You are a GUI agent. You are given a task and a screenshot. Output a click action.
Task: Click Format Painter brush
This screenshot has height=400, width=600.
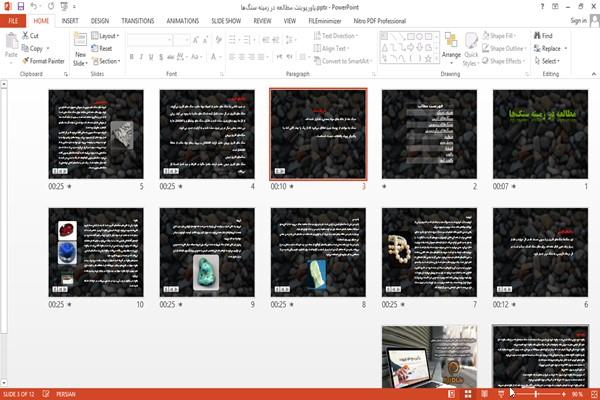(x=43, y=61)
